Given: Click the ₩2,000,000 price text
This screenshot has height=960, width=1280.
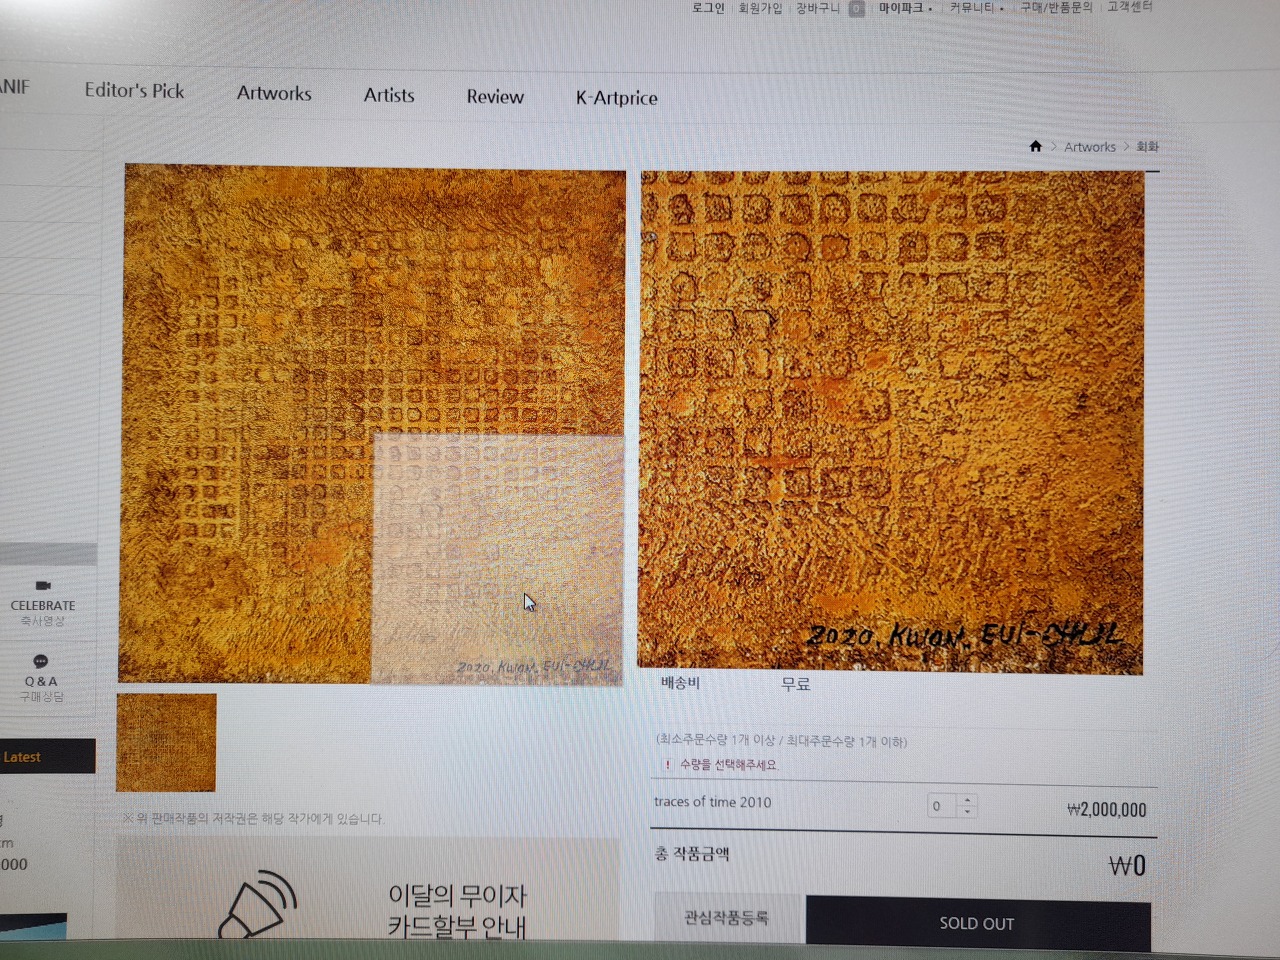Looking at the screenshot, I should 1107,810.
